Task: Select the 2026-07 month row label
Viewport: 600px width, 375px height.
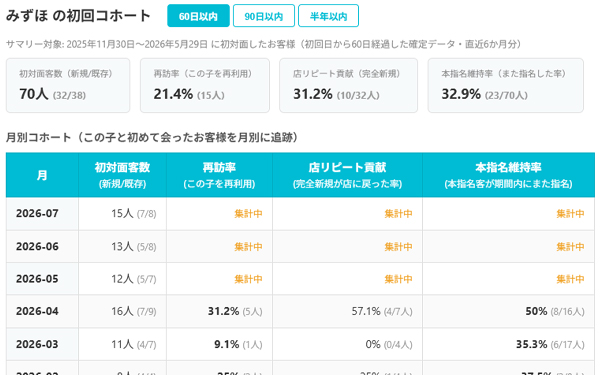Action: 38,214
